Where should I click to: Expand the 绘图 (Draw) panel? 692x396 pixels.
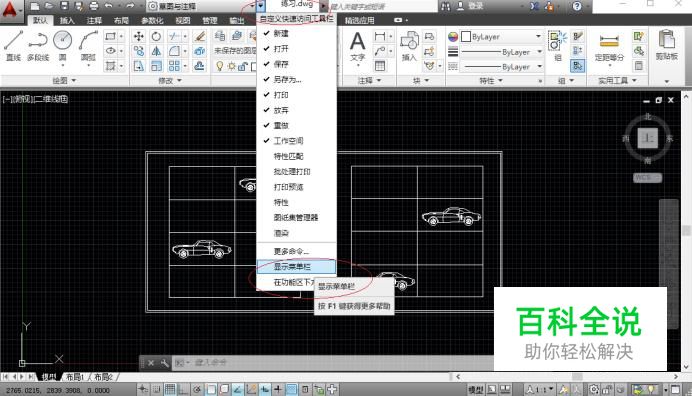pos(64,80)
